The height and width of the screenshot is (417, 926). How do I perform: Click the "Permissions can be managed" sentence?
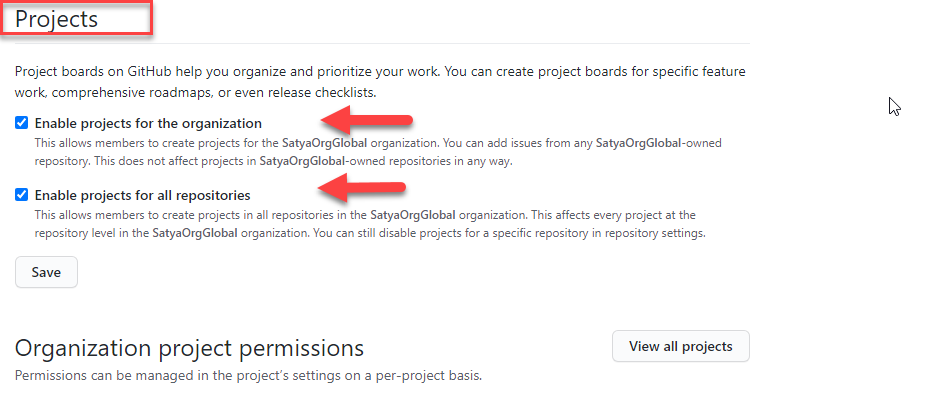click(x=100, y=376)
